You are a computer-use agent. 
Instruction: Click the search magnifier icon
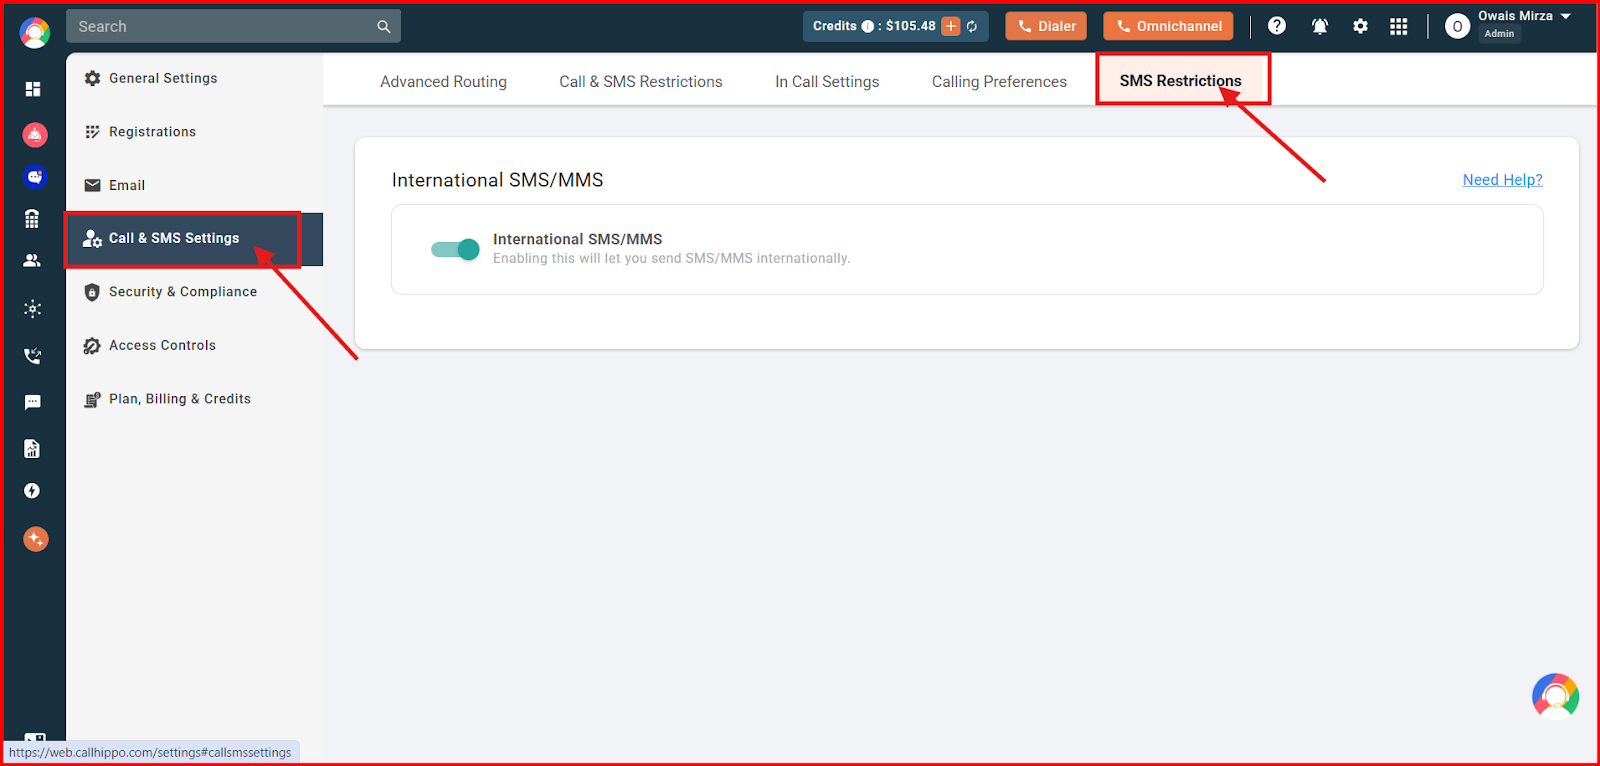click(x=384, y=27)
